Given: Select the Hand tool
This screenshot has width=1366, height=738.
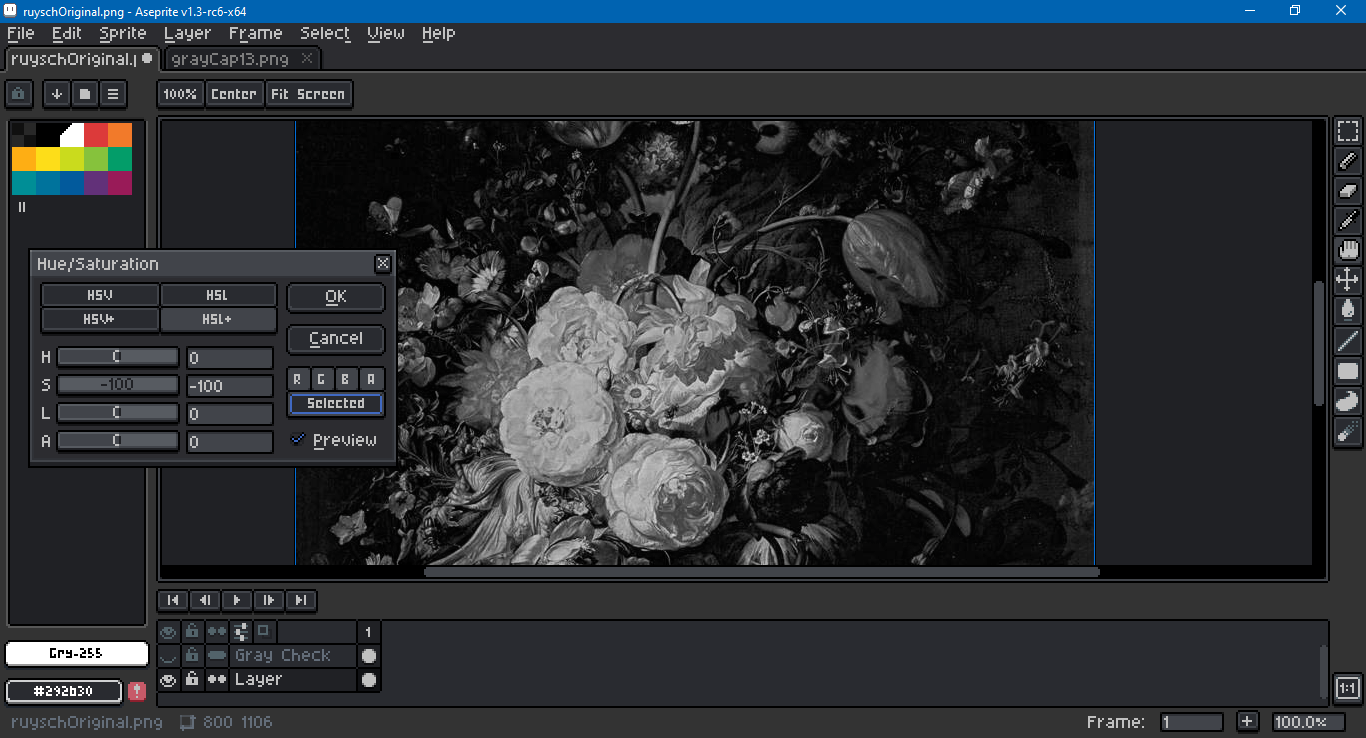Looking at the screenshot, I should [x=1348, y=251].
